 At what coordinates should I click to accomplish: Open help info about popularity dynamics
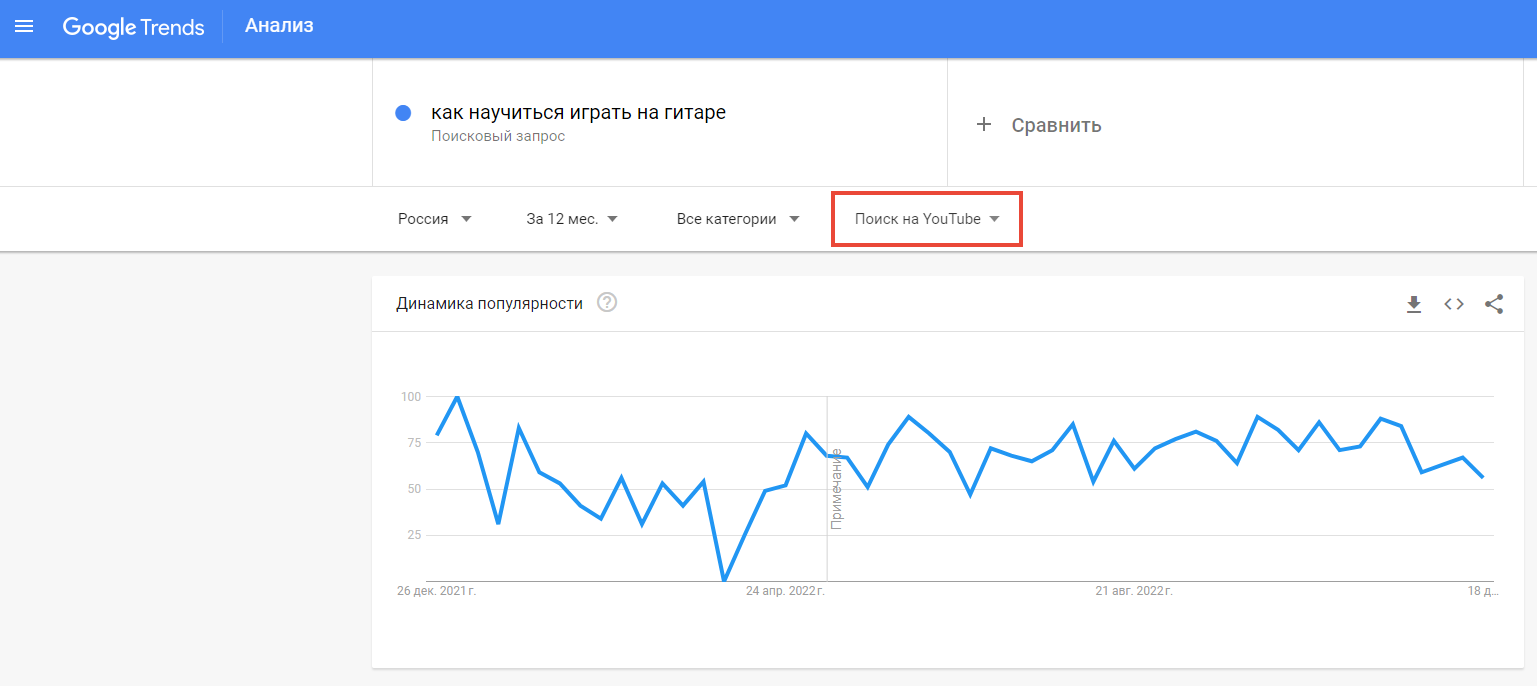coord(606,301)
